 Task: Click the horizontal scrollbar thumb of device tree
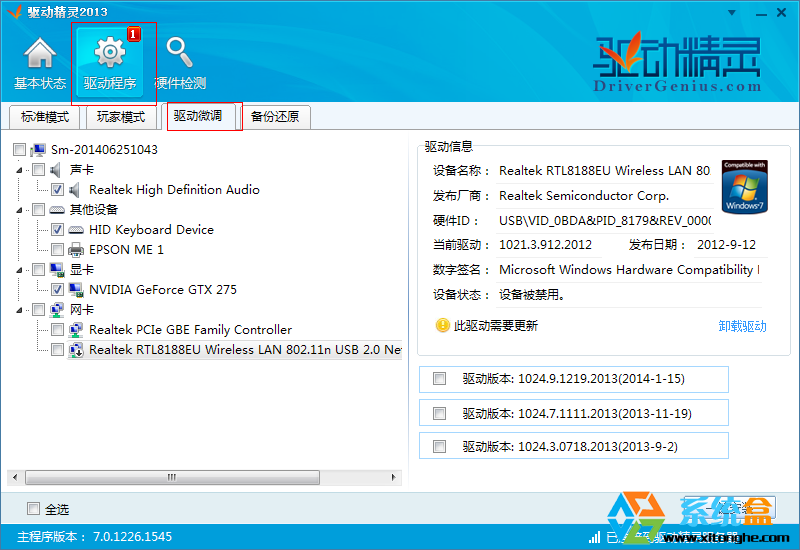(172, 478)
